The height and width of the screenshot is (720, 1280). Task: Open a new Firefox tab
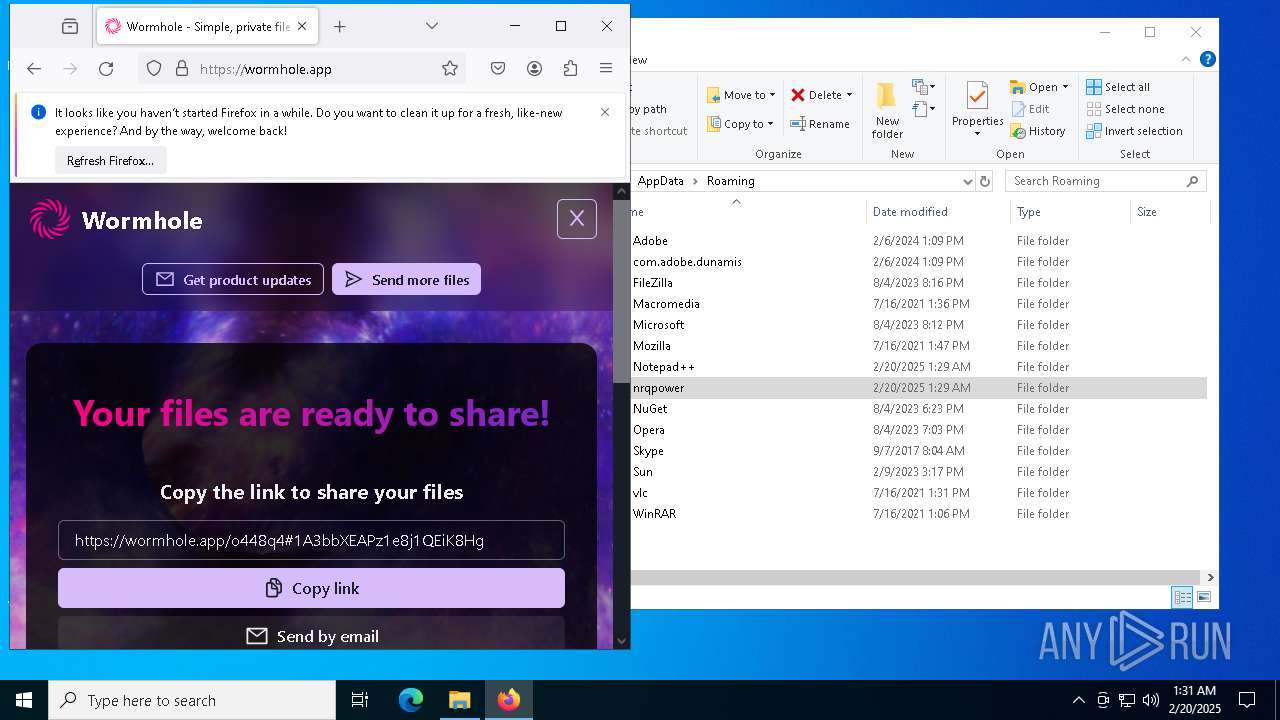[340, 26]
